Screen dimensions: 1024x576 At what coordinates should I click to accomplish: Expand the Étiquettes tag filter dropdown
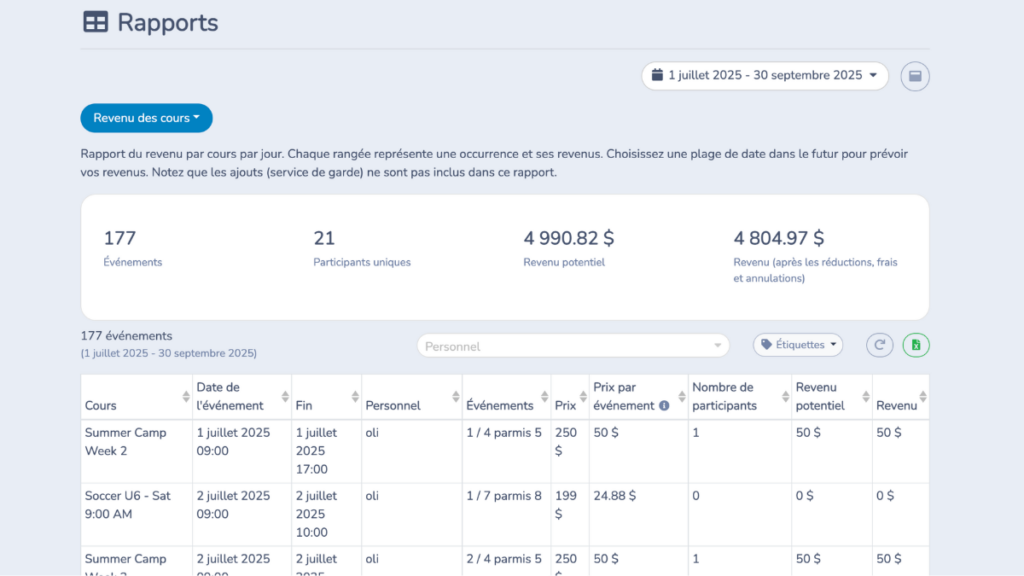click(x=798, y=345)
